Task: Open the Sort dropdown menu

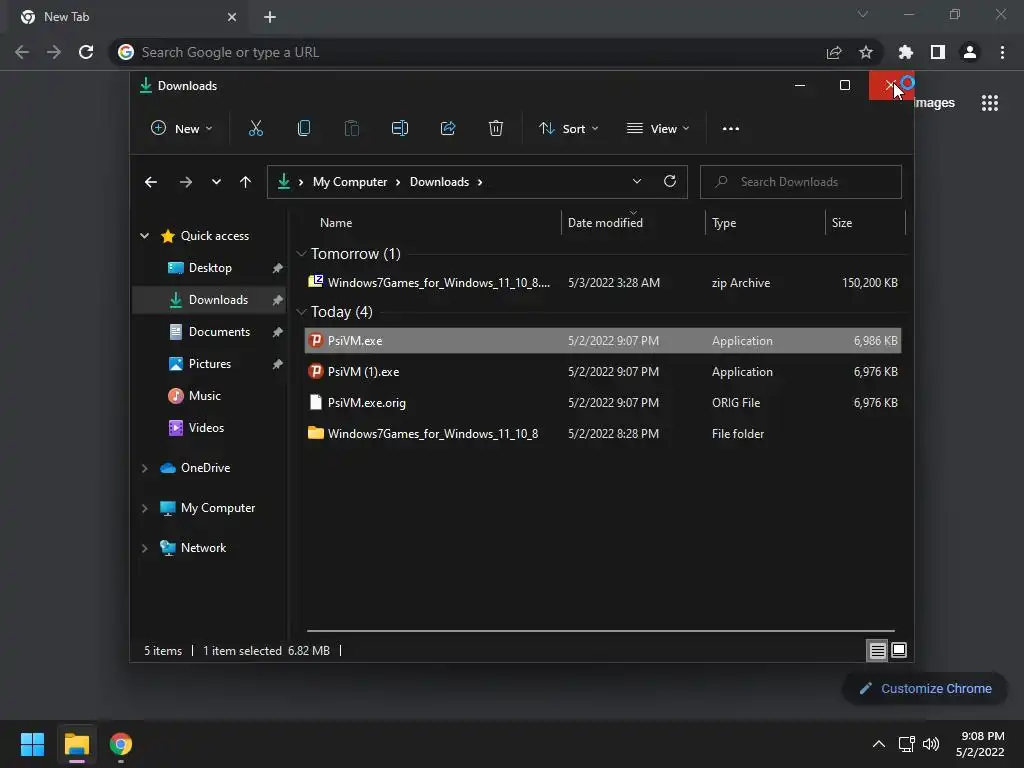Action: 569,129
